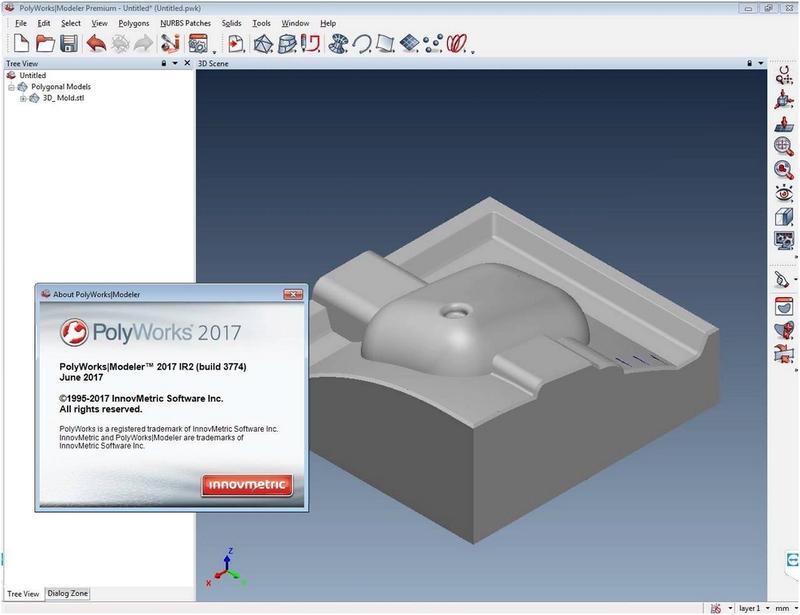
Task: Close the About PolyWorks|Modeler dialog
Action: (x=292, y=294)
